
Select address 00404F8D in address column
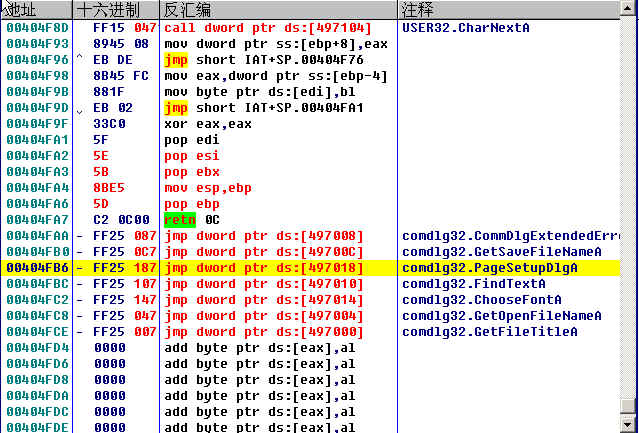coord(36,28)
